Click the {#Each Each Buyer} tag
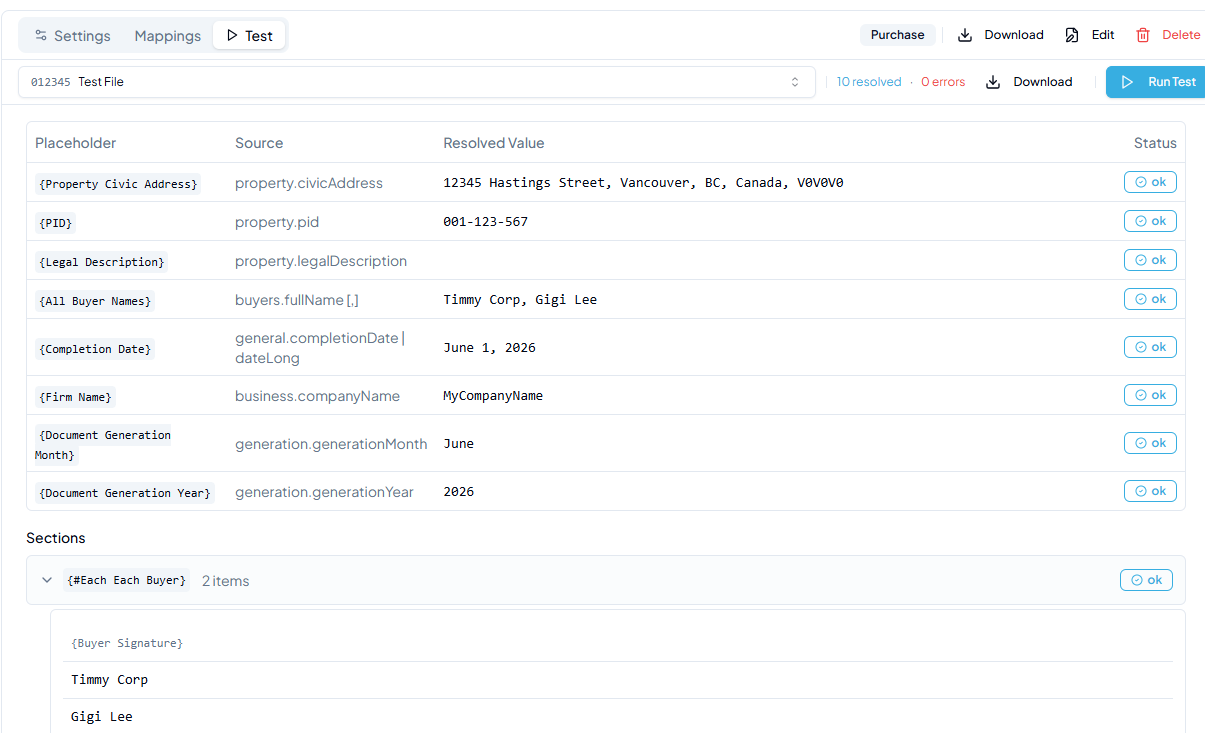Viewport: 1205px width, 733px height. pos(126,580)
